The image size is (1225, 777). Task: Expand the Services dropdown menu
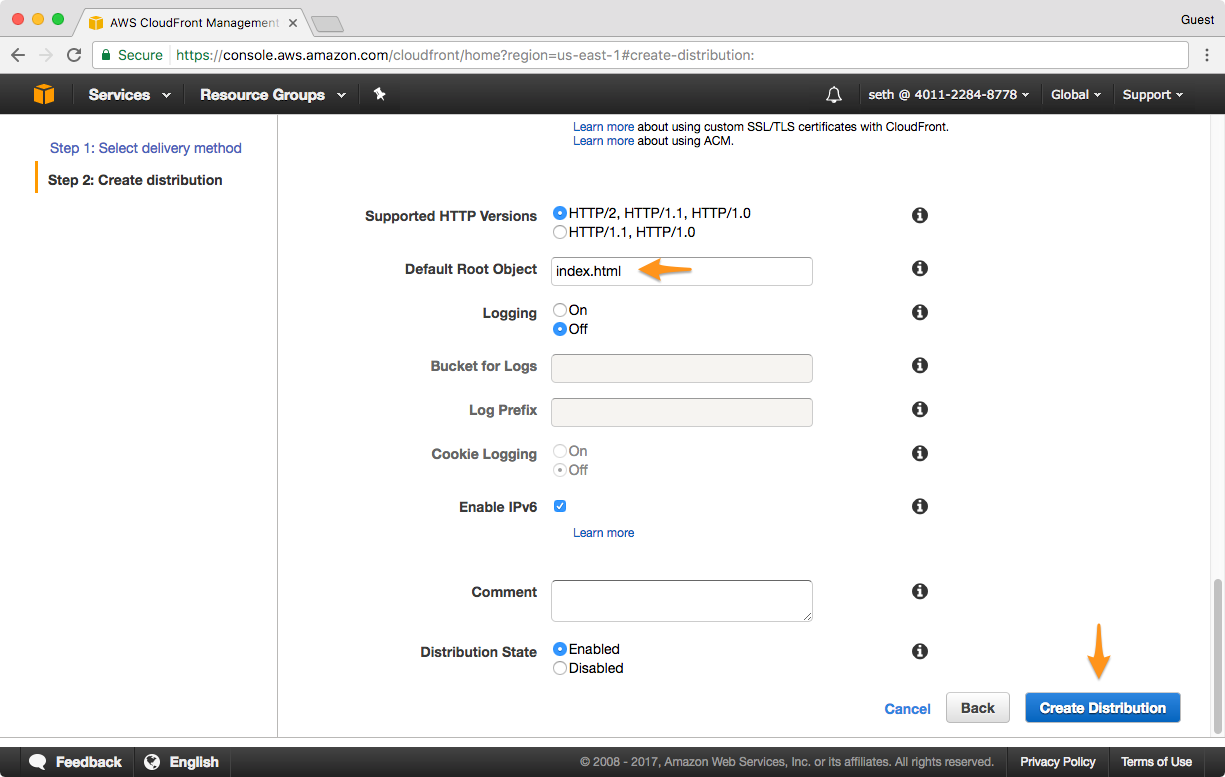click(x=129, y=94)
